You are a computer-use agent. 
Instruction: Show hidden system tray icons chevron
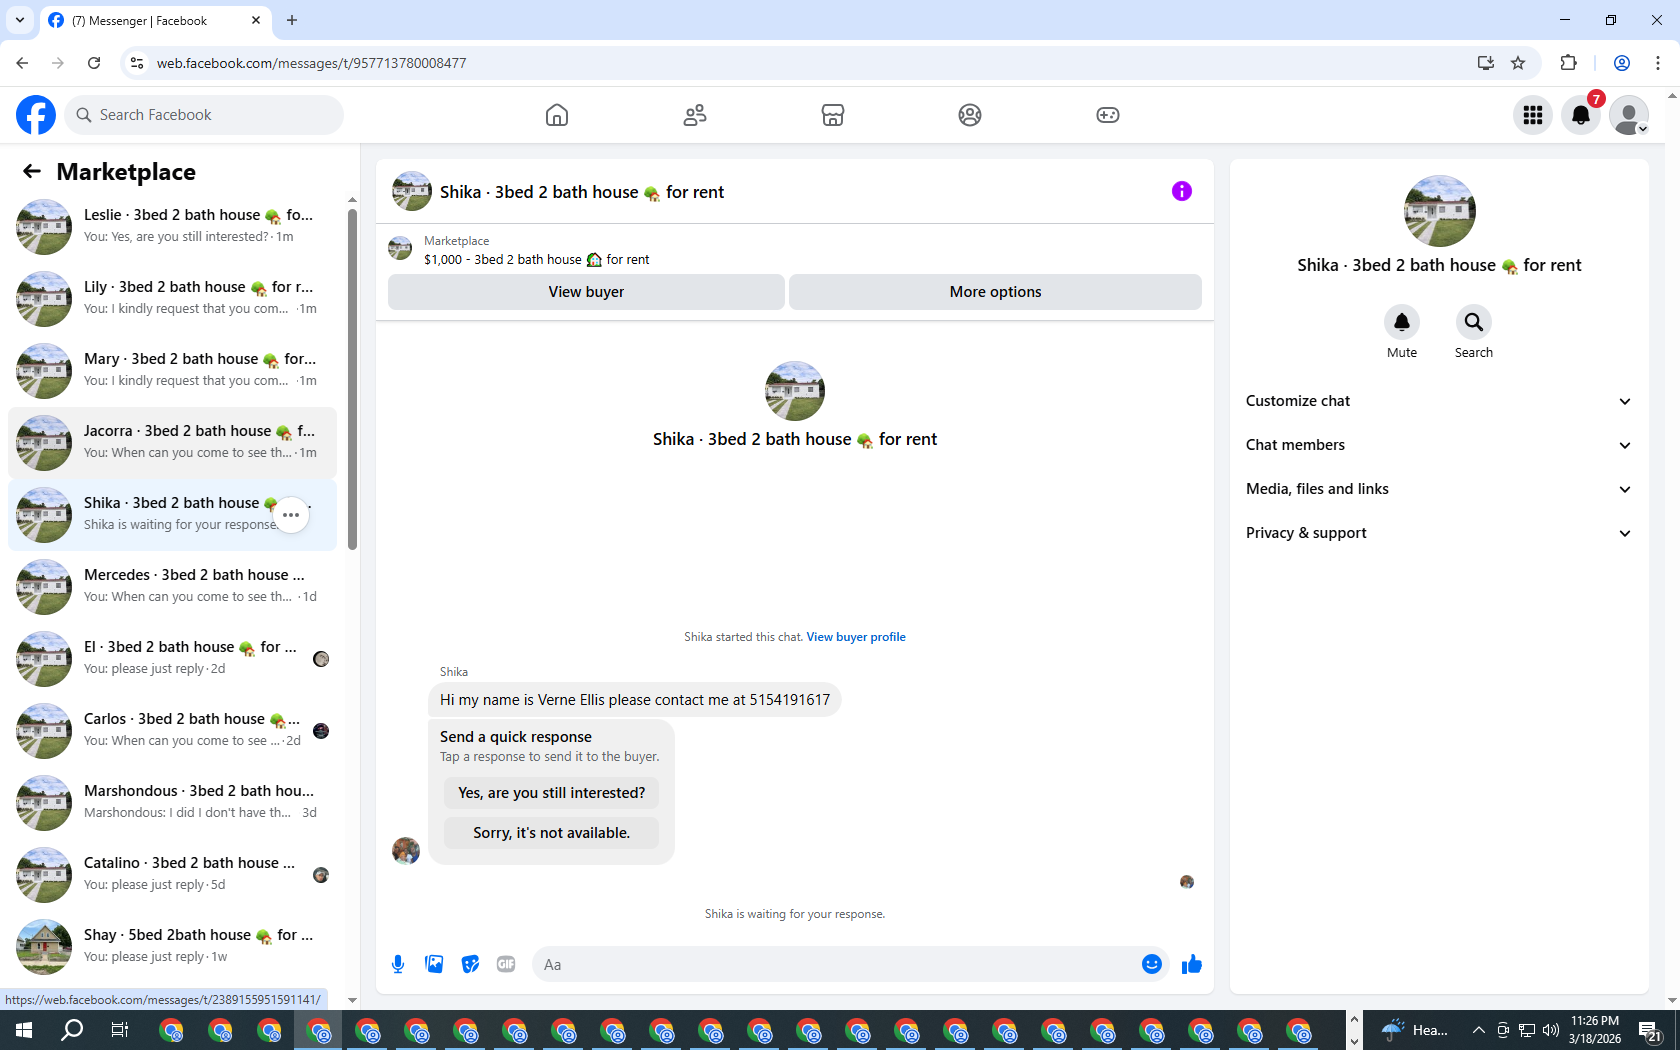(x=1478, y=1030)
